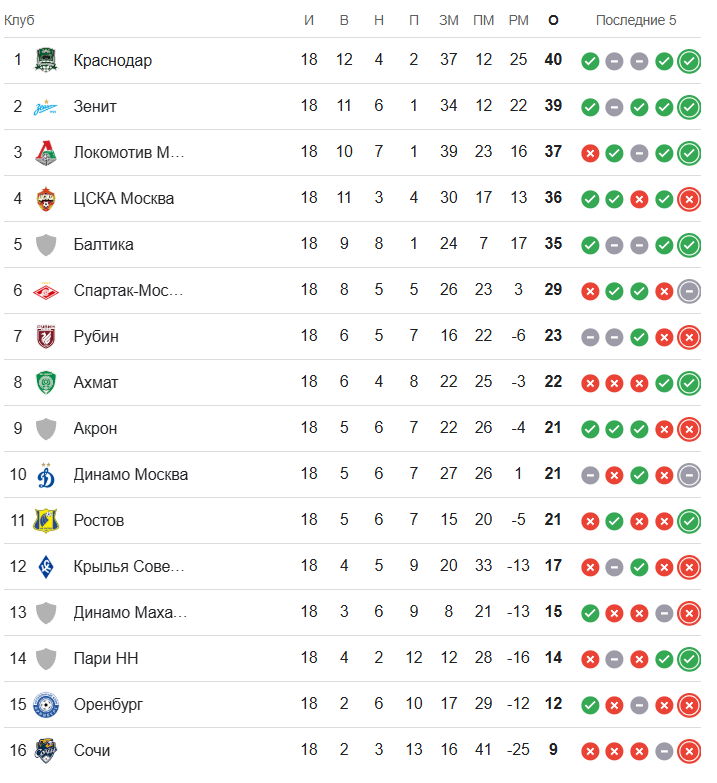Click the Клуб column header
The image size is (717, 783).
tap(20, 20)
